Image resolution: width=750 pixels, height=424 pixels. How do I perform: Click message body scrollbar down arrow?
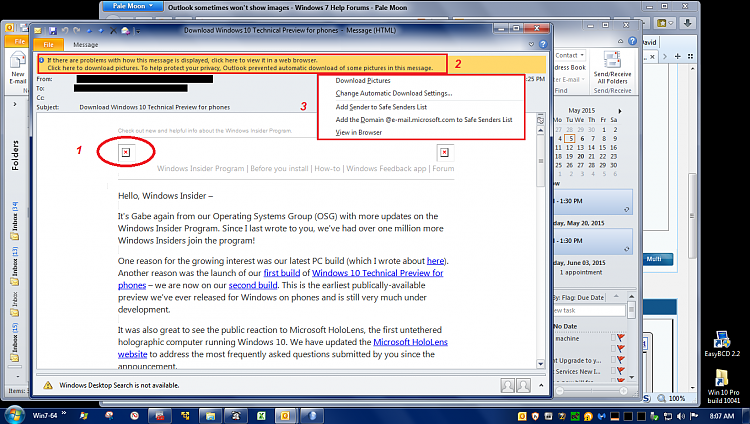540,364
